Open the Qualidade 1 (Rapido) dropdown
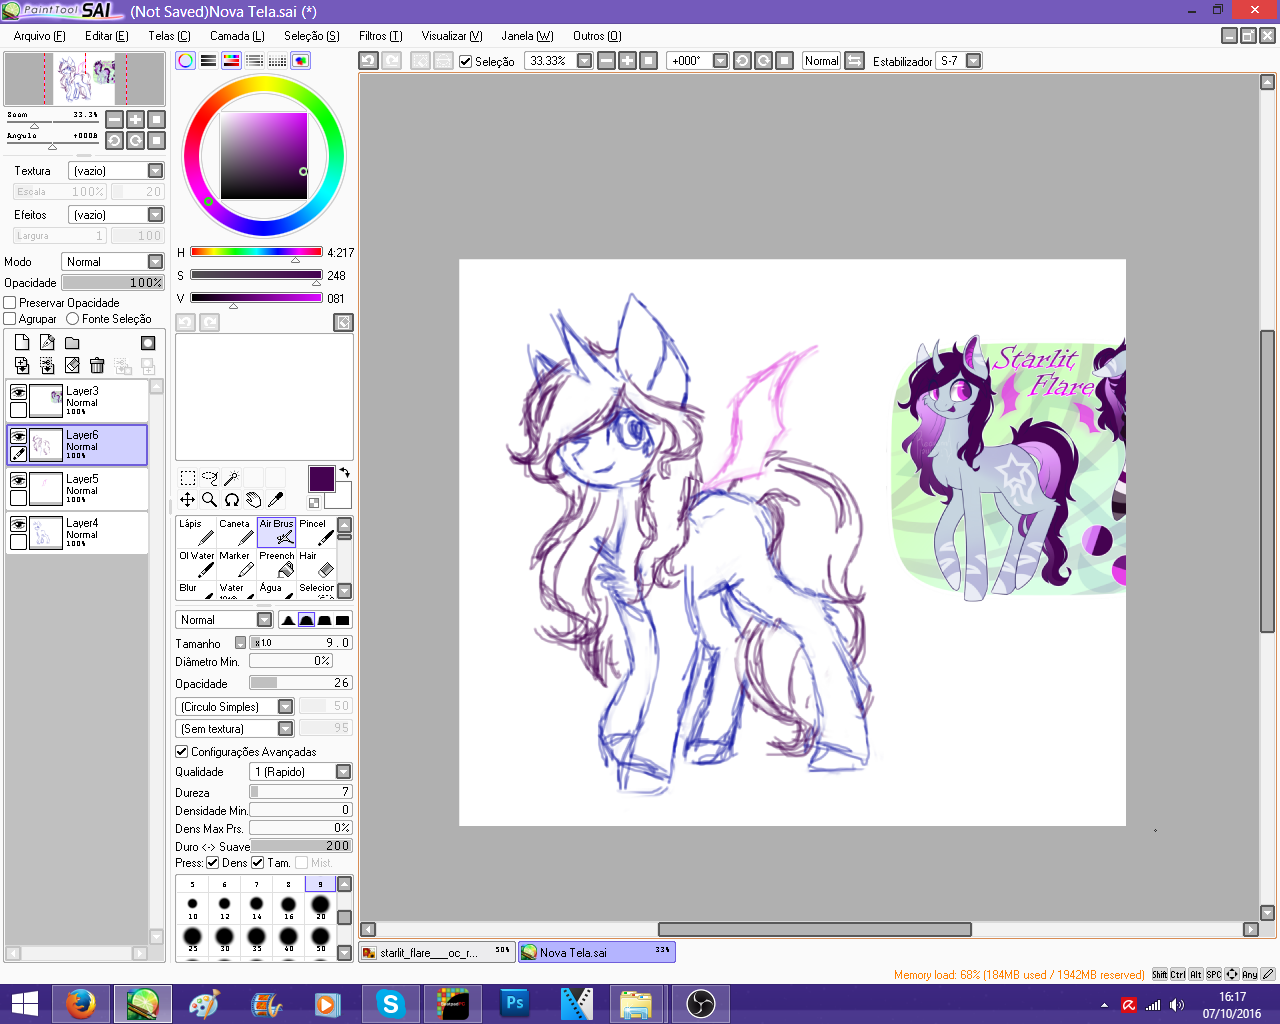1280x1024 pixels. [x=301, y=772]
